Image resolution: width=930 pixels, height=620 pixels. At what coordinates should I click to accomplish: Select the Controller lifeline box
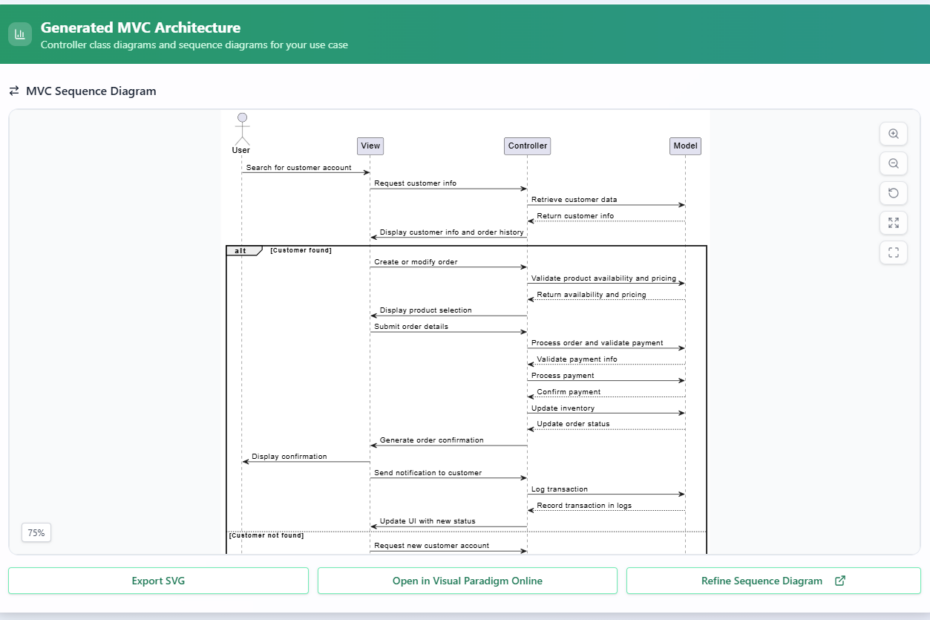[527, 145]
